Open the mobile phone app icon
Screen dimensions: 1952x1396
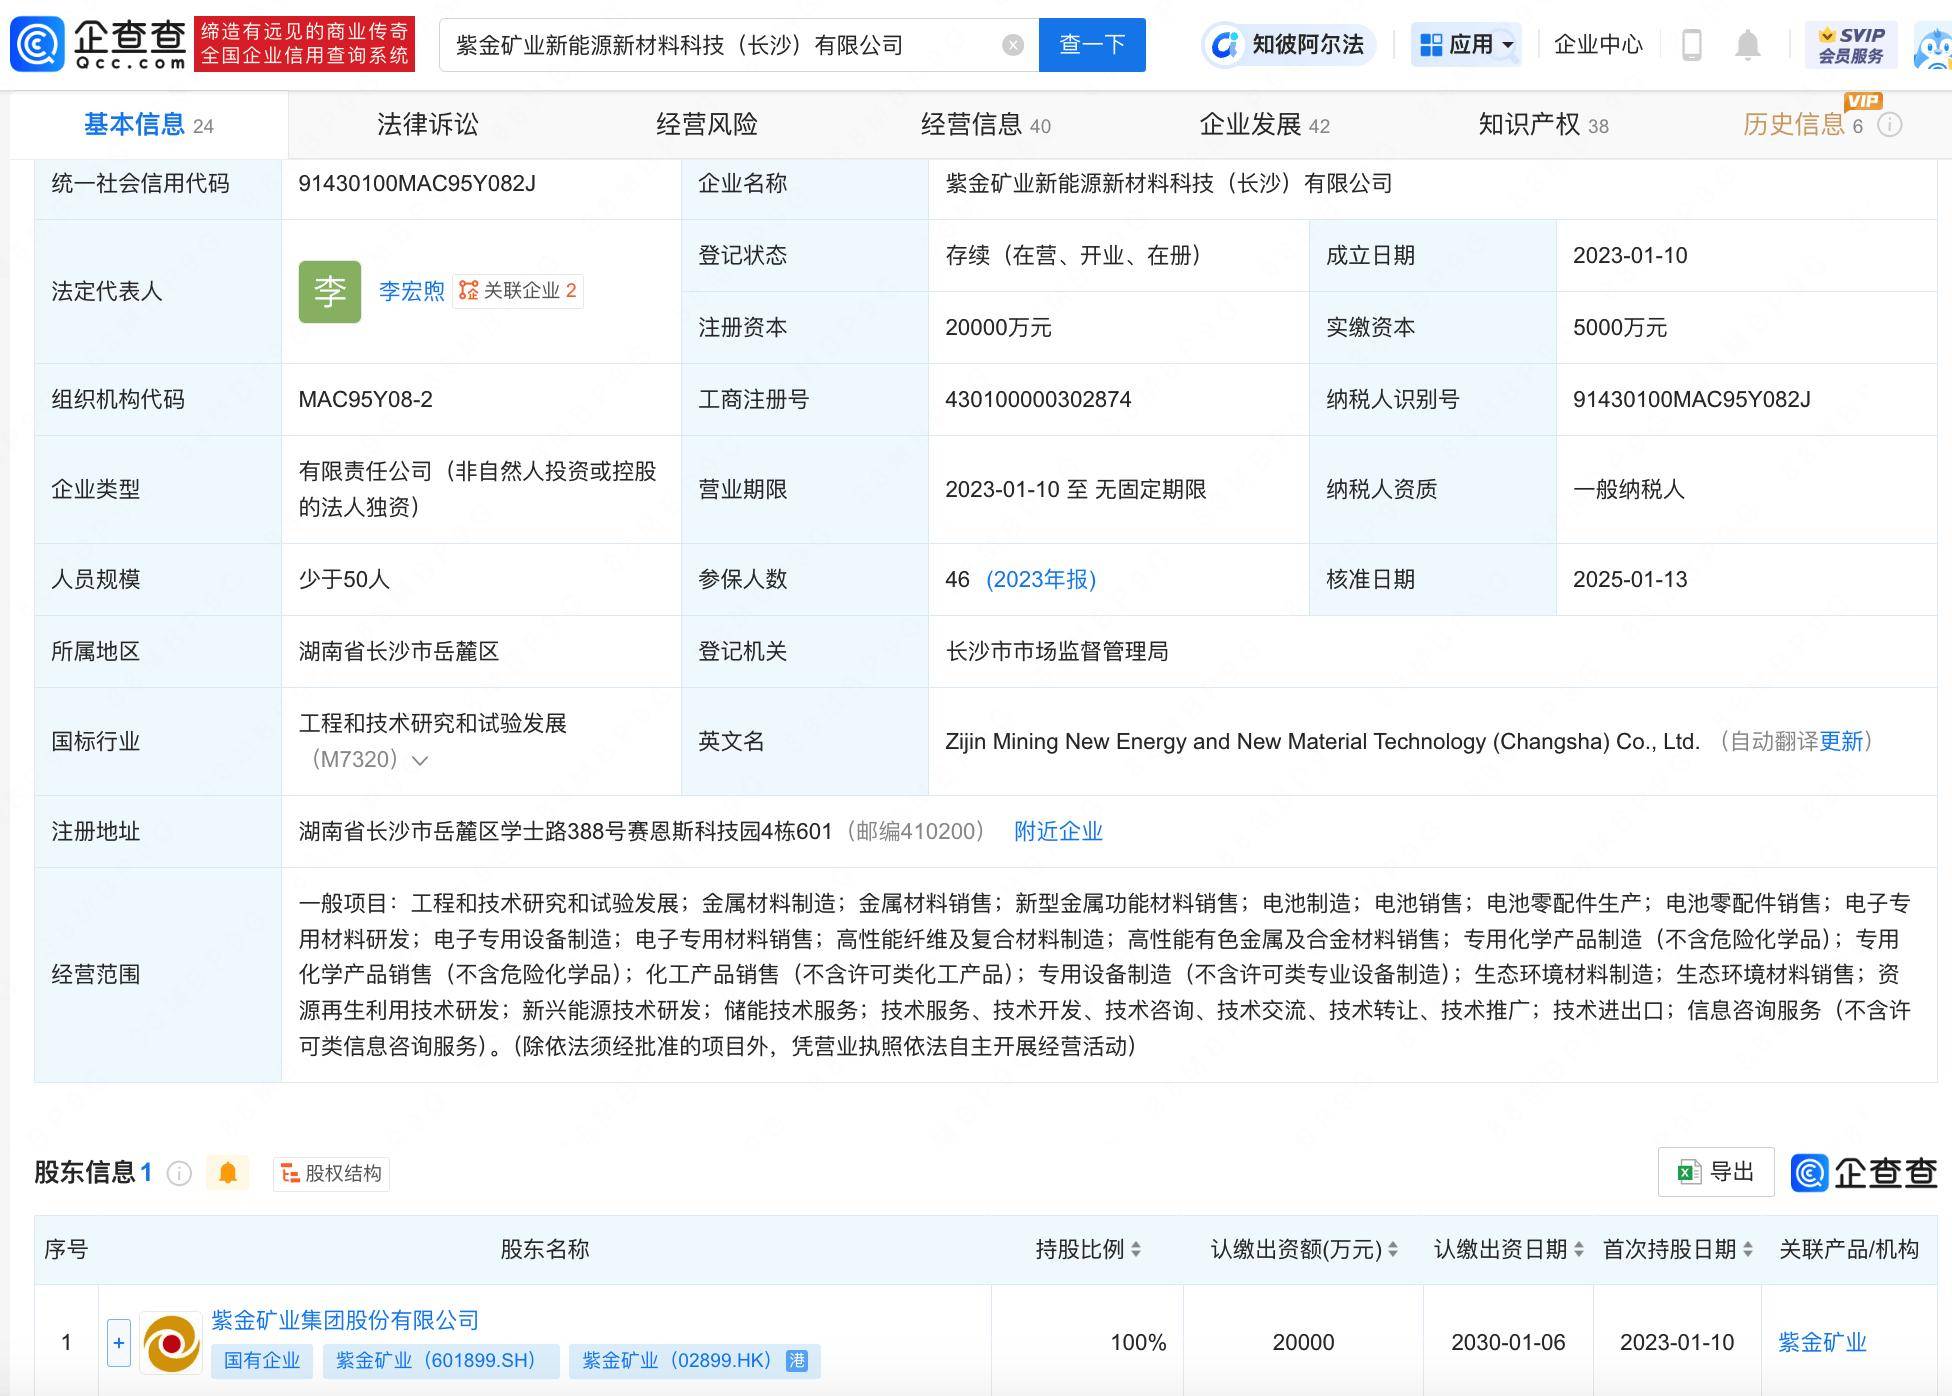(1691, 45)
